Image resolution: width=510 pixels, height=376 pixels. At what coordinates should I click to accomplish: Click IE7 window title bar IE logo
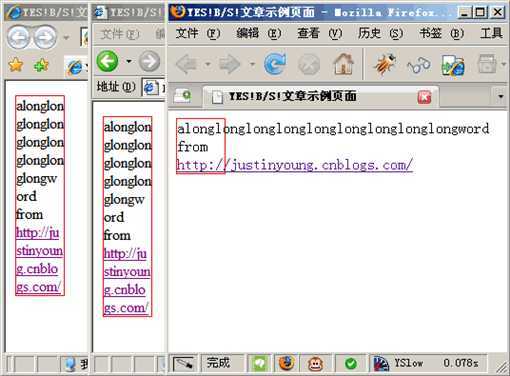(14, 13)
